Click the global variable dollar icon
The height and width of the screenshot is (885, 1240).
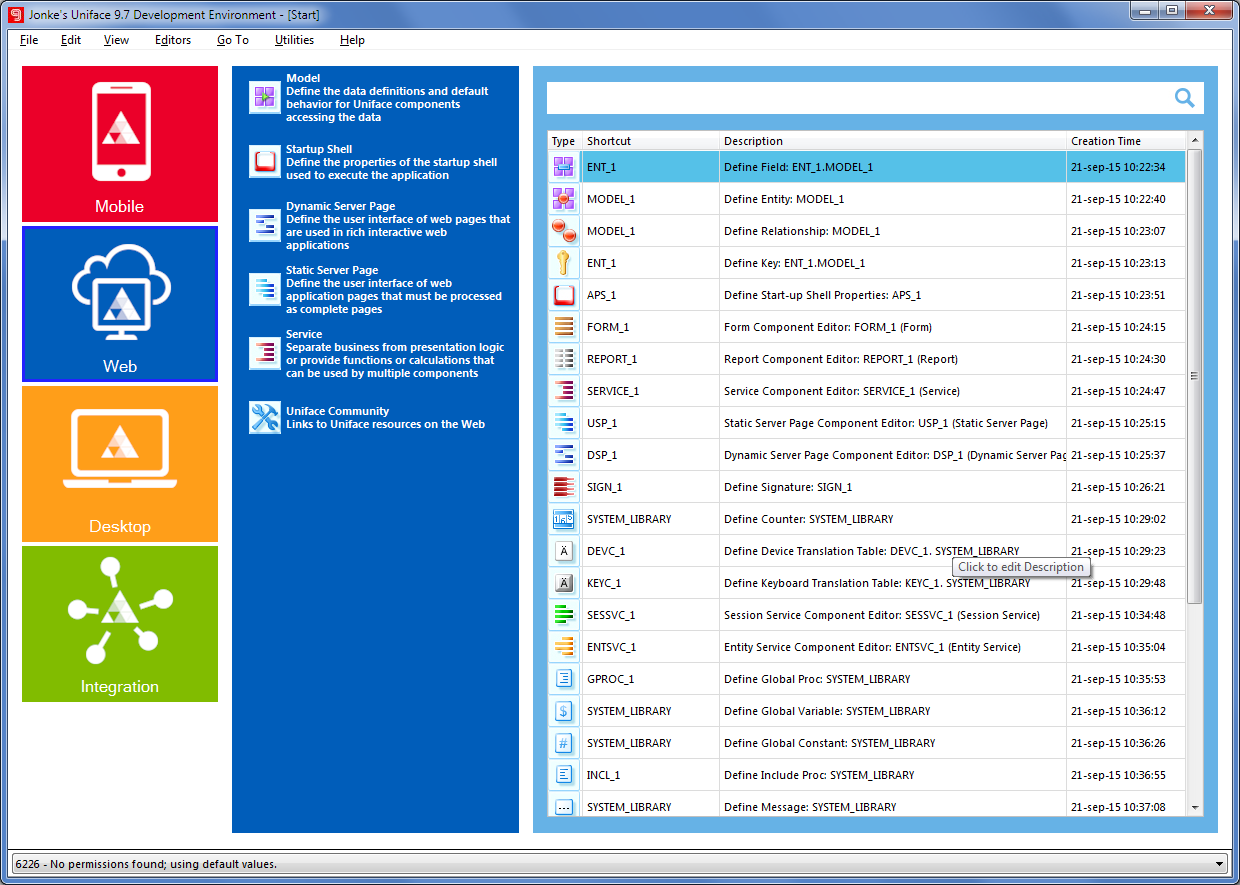tap(563, 710)
